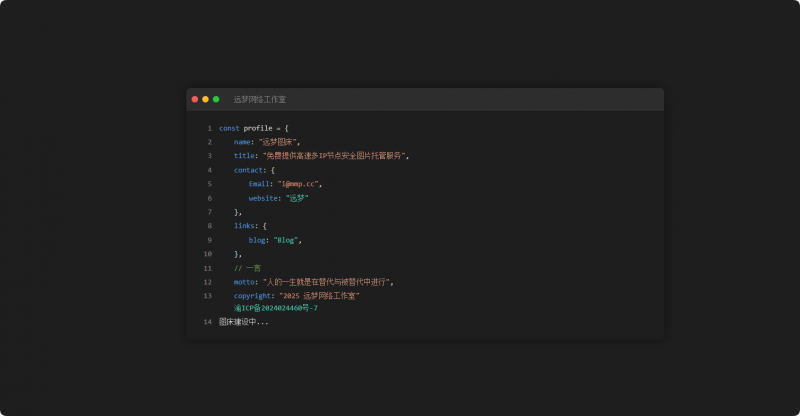Click the yellow minimize dot
The image size is (800, 416).
click(205, 99)
